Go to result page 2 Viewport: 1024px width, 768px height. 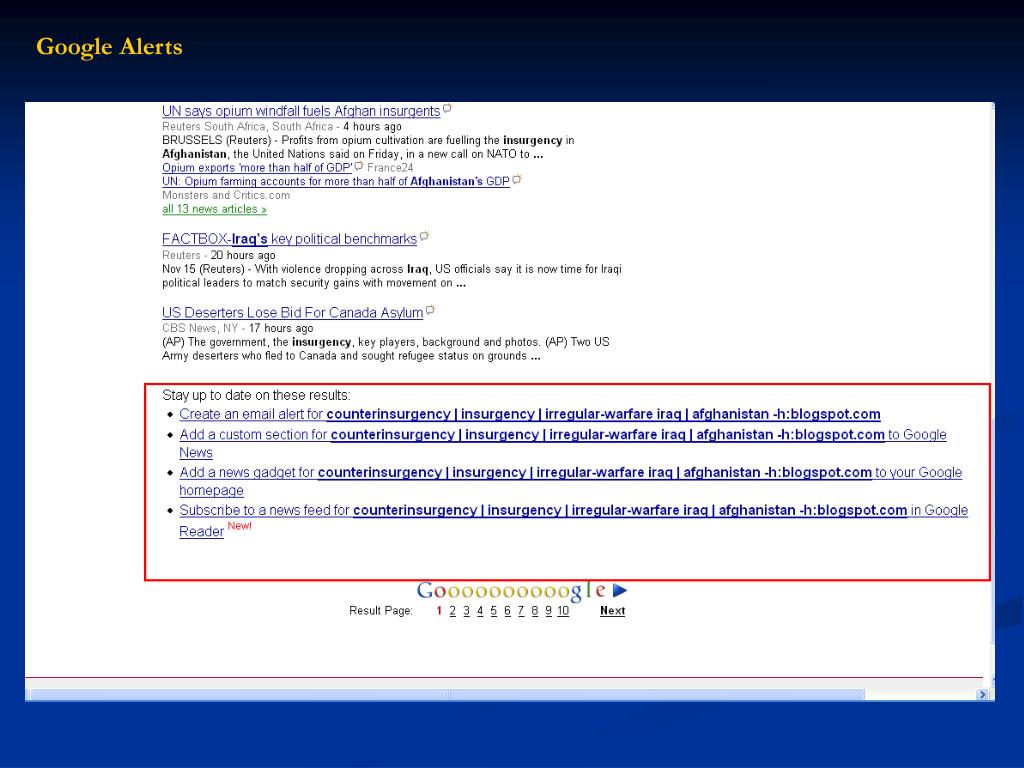click(x=453, y=611)
